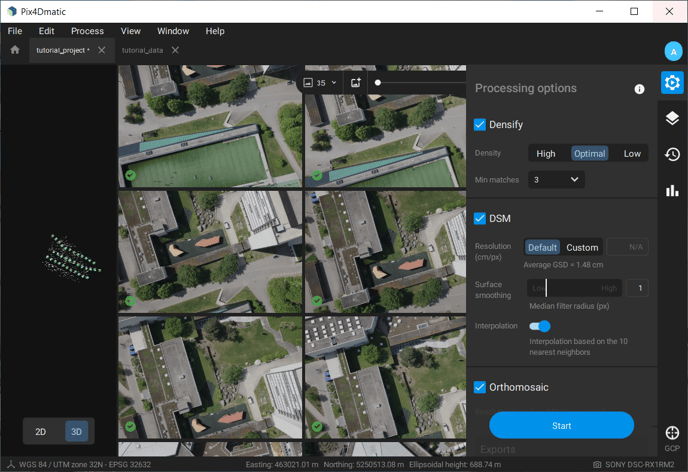Click the Start button
This screenshot has width=688, height=472.
pyautogui.click(x=561, y=425)
